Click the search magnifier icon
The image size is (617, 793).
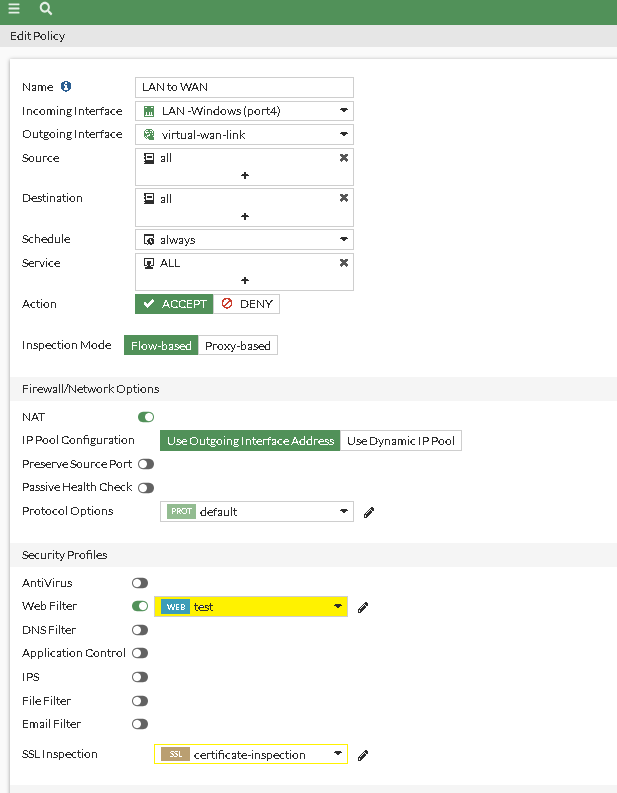[x=46, y=9]
